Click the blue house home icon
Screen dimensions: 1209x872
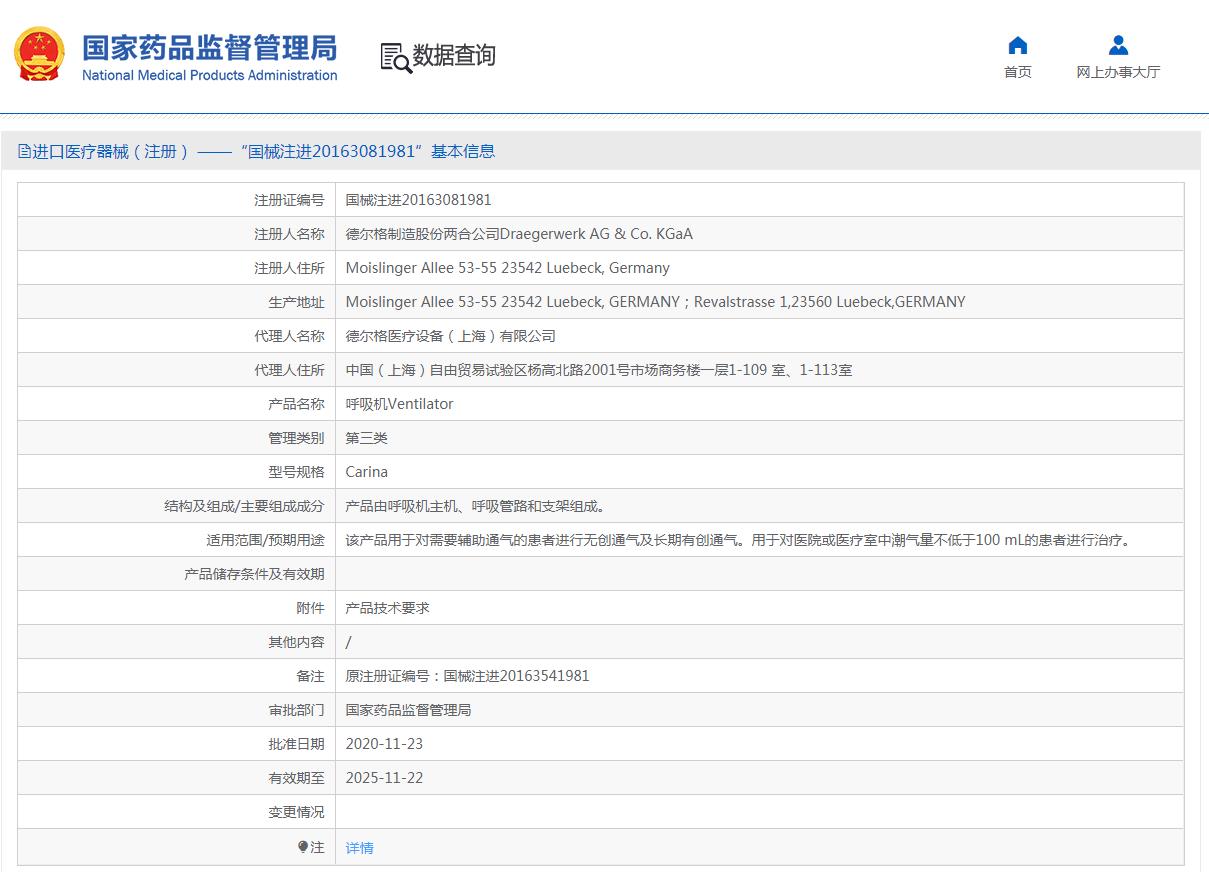point(1017,45)
